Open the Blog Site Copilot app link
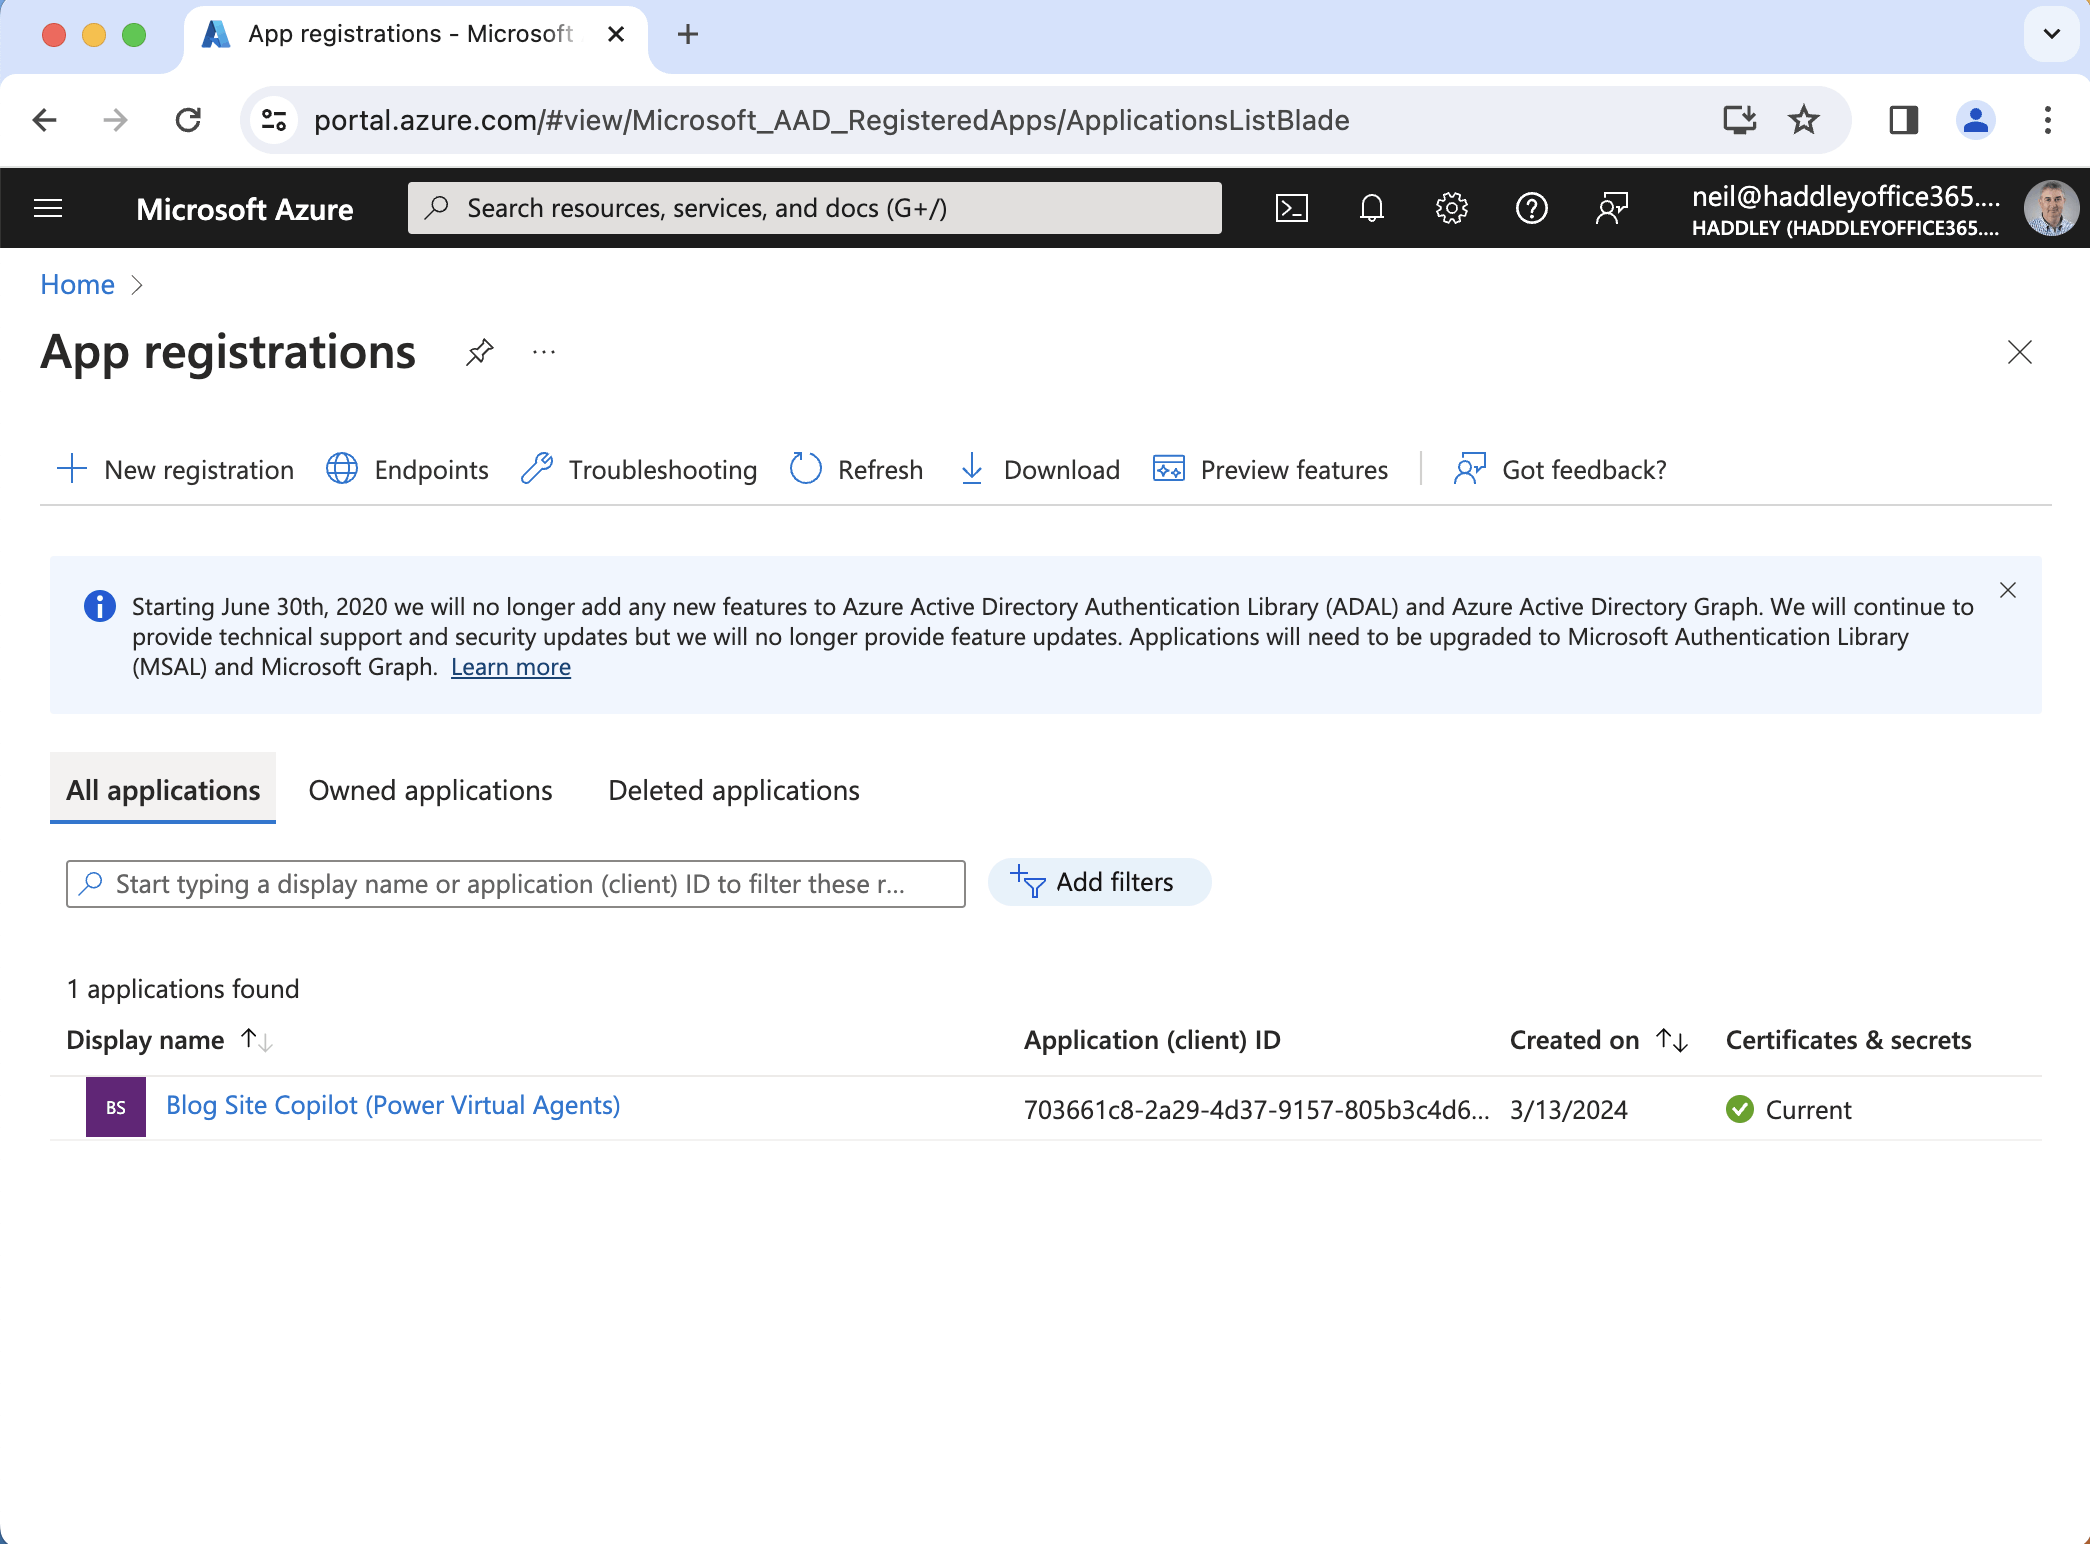The width and height of the screenshot is (2090, 1544). click(x=393, y=1105)
